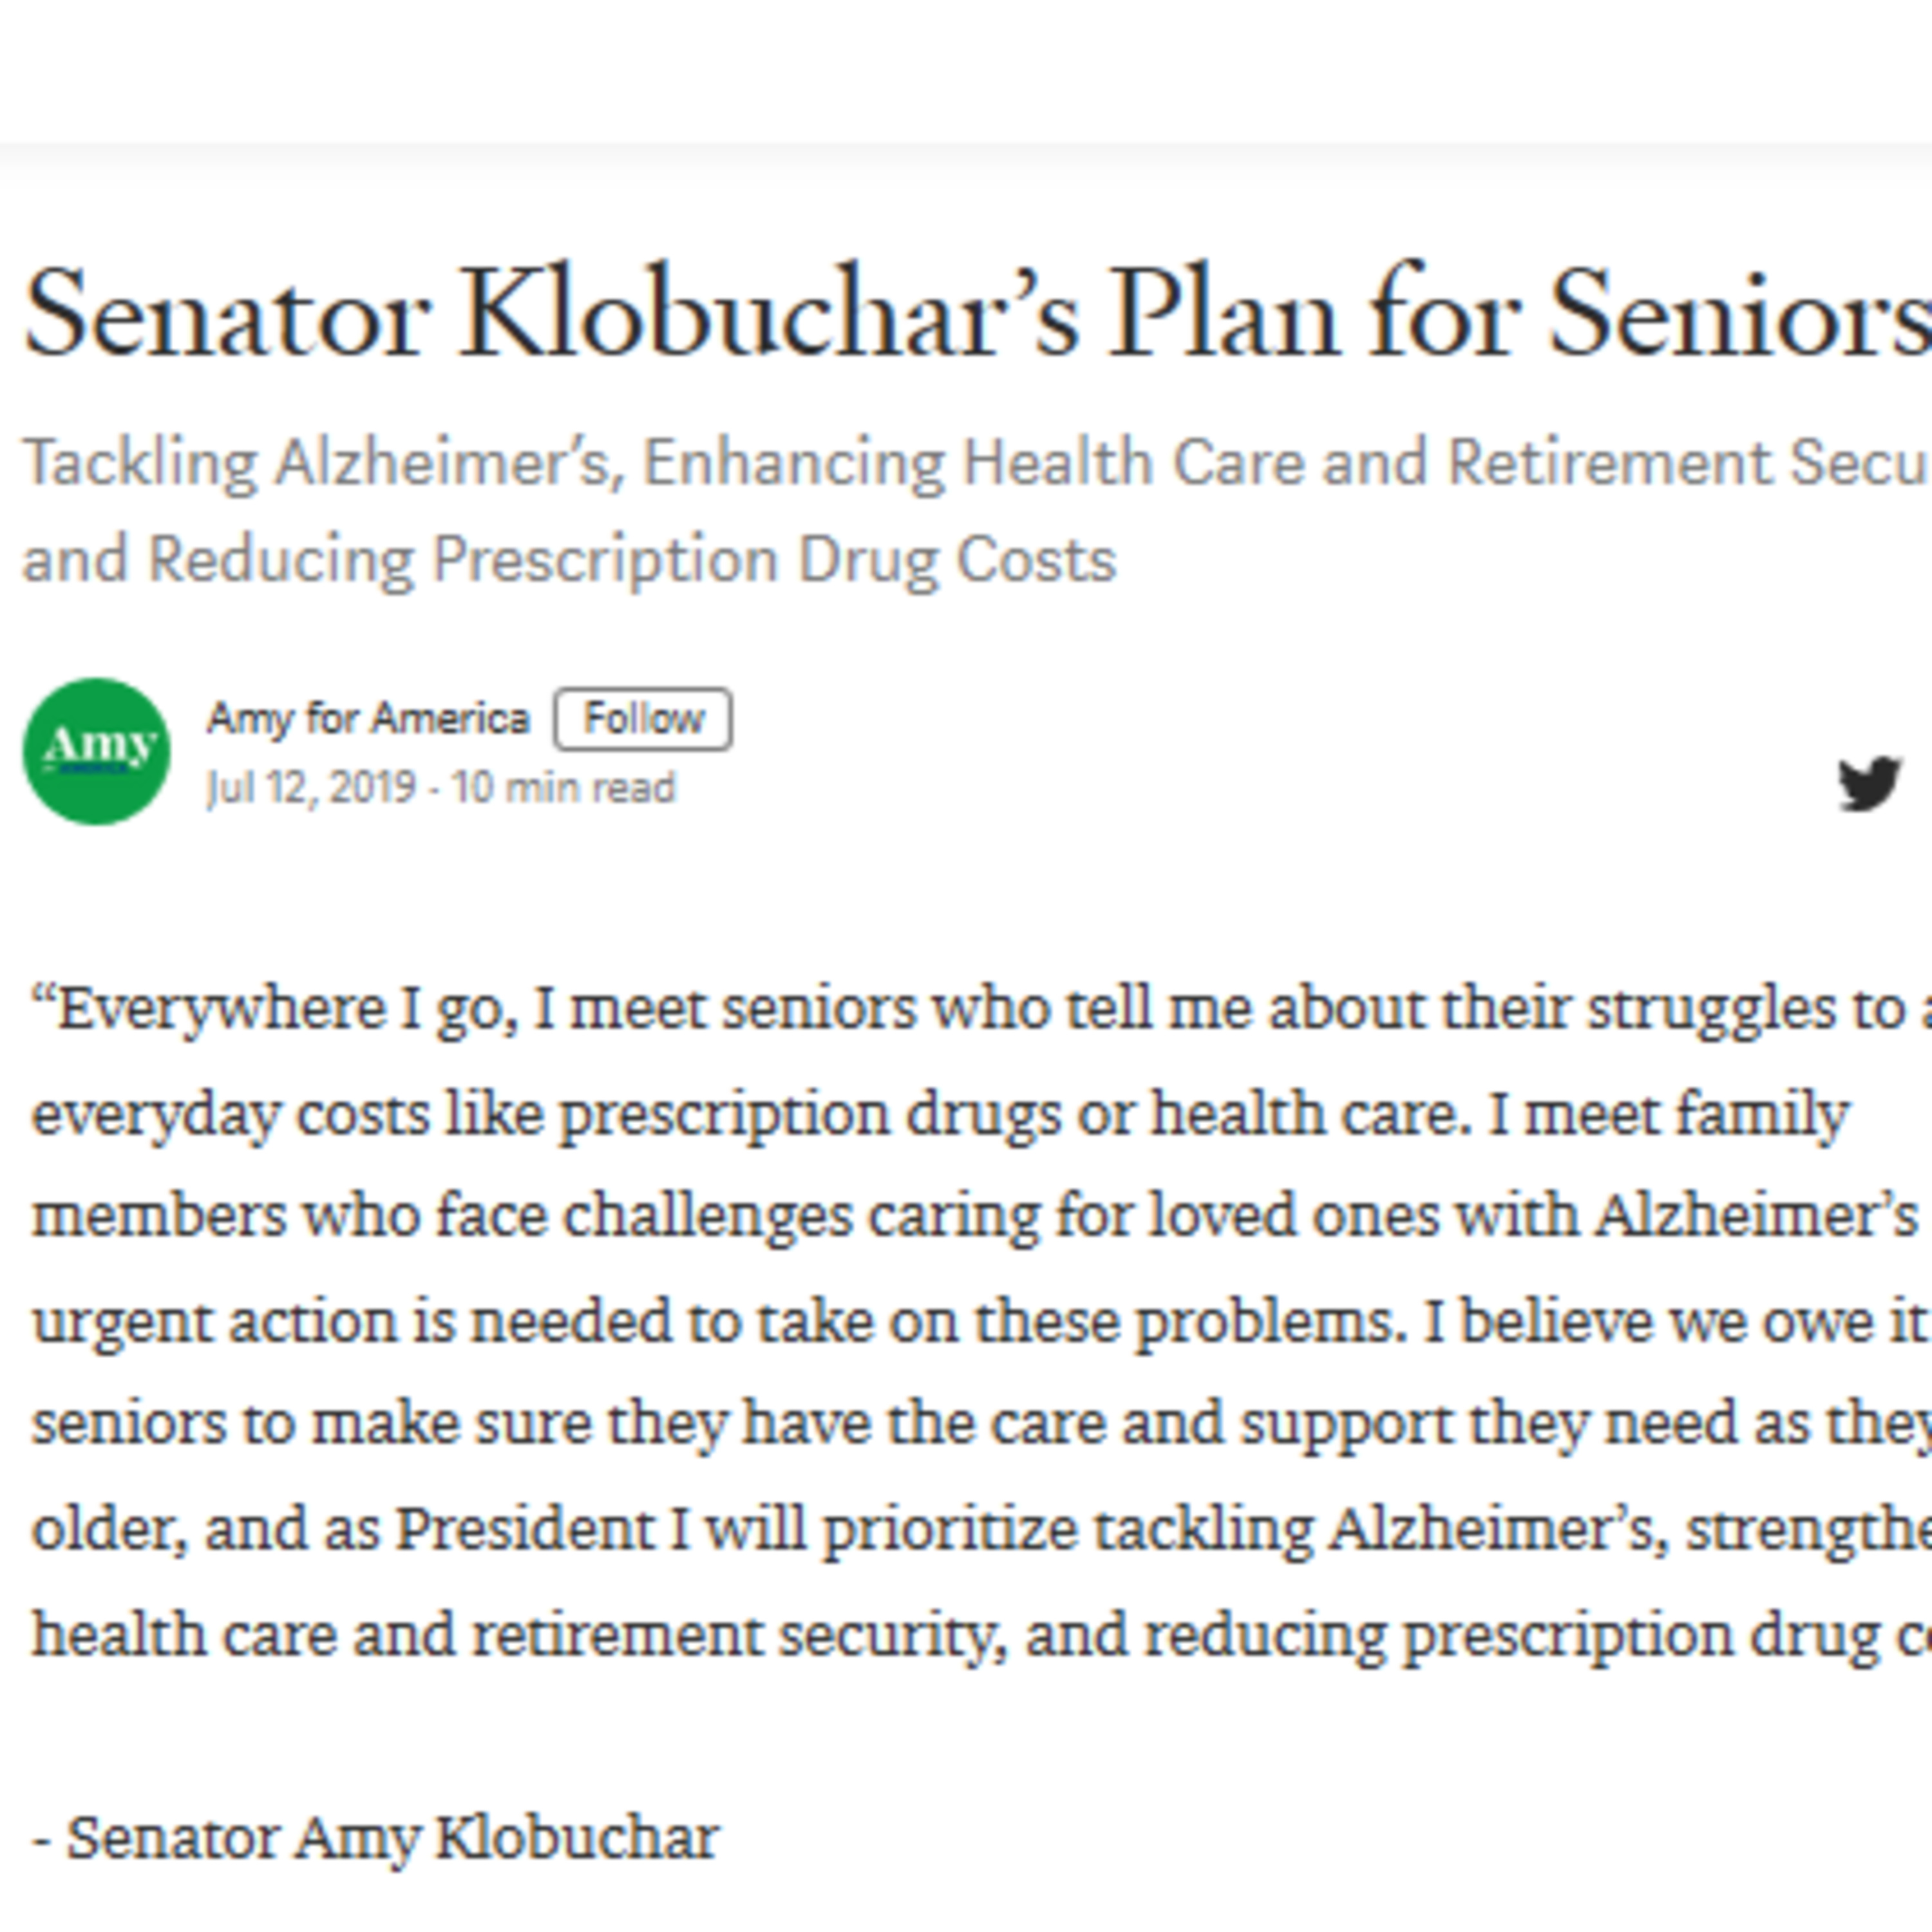Click the green Amy avatar logo
Screen dimensions: 1932x1932
96,751
